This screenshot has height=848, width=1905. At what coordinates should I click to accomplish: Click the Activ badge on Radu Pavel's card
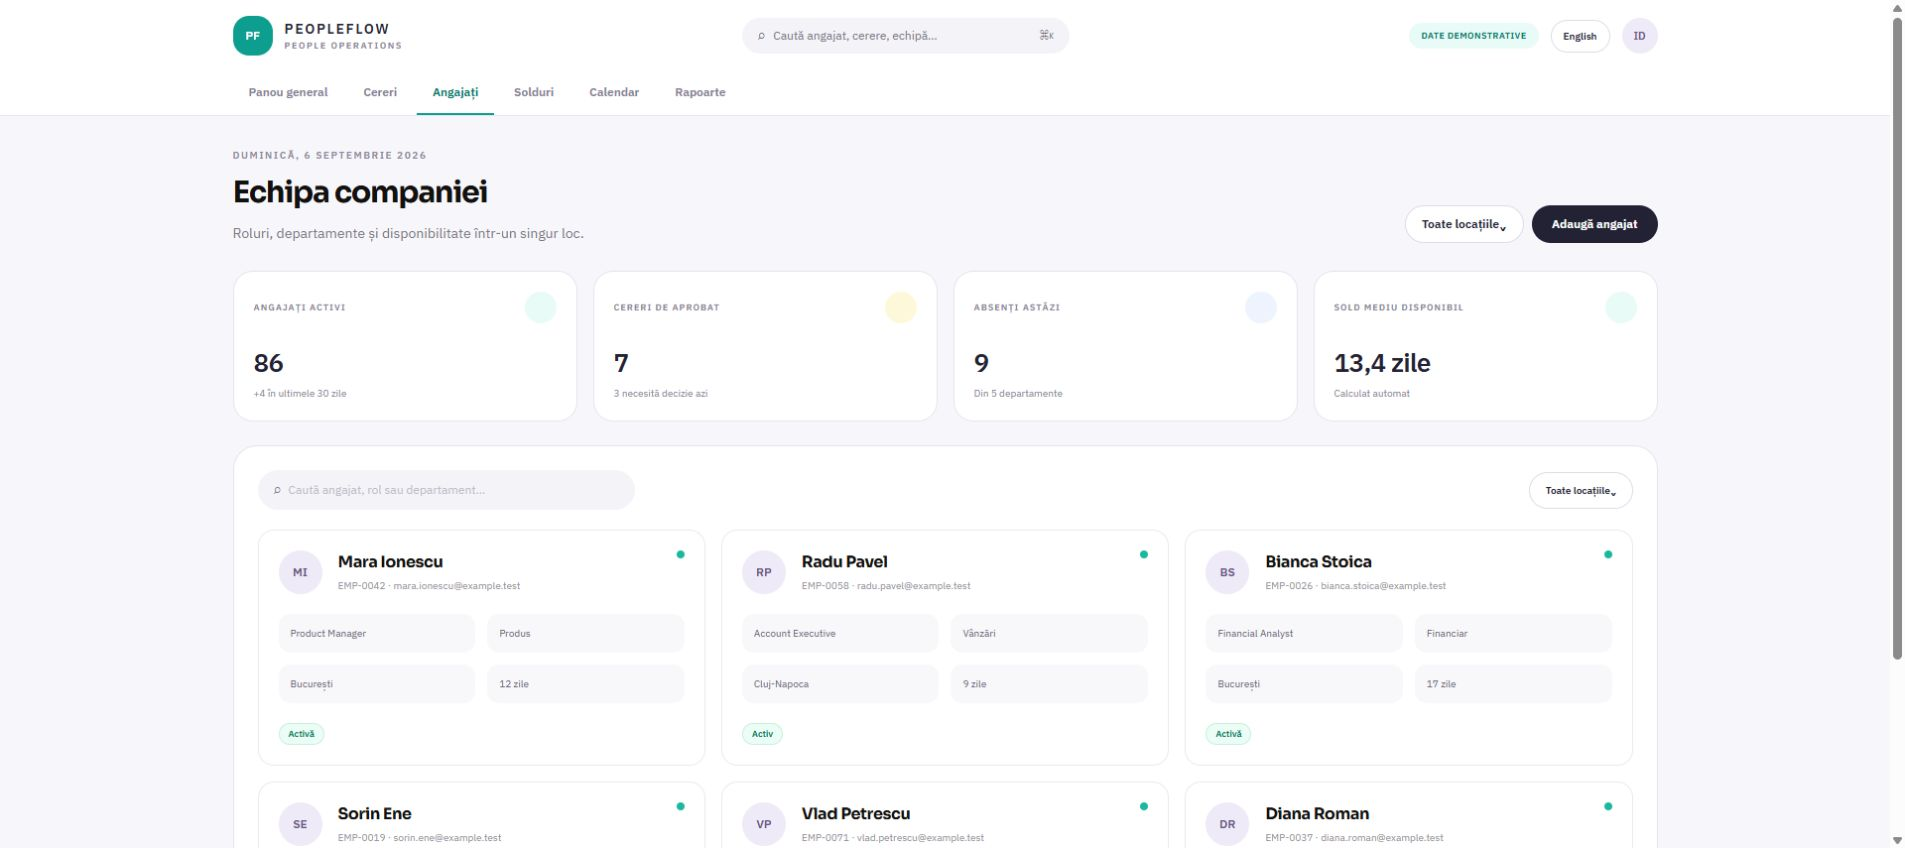[762, 734]
